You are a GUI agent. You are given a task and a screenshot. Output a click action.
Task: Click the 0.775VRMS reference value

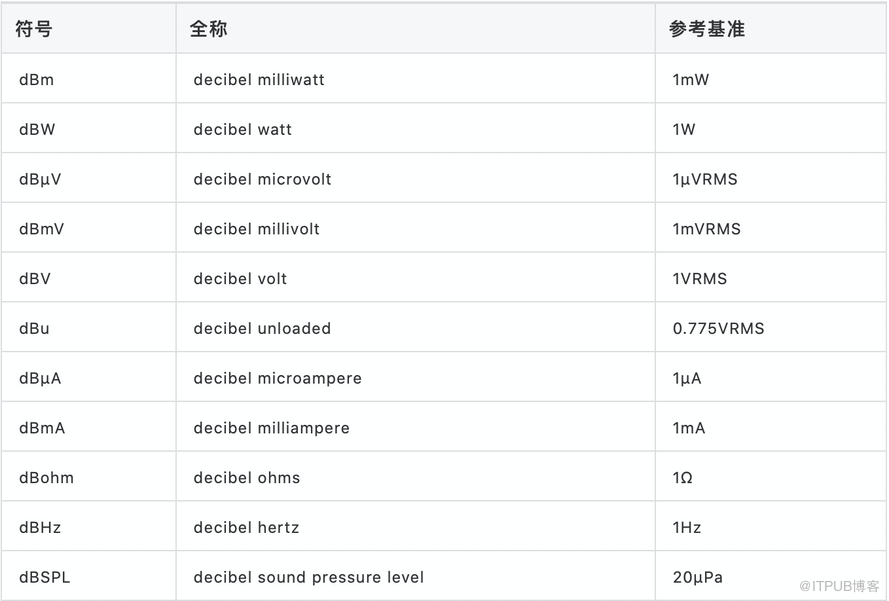(x=718, y=328)
